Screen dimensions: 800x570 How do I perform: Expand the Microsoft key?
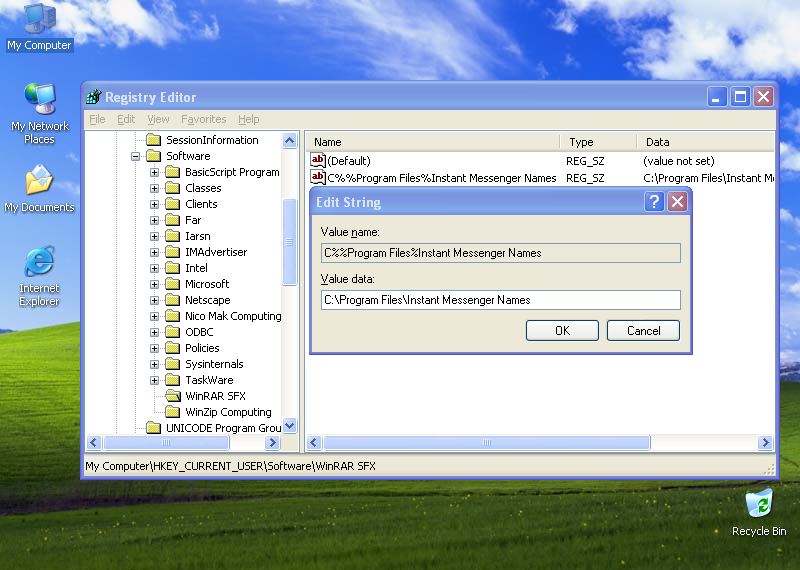154,284
